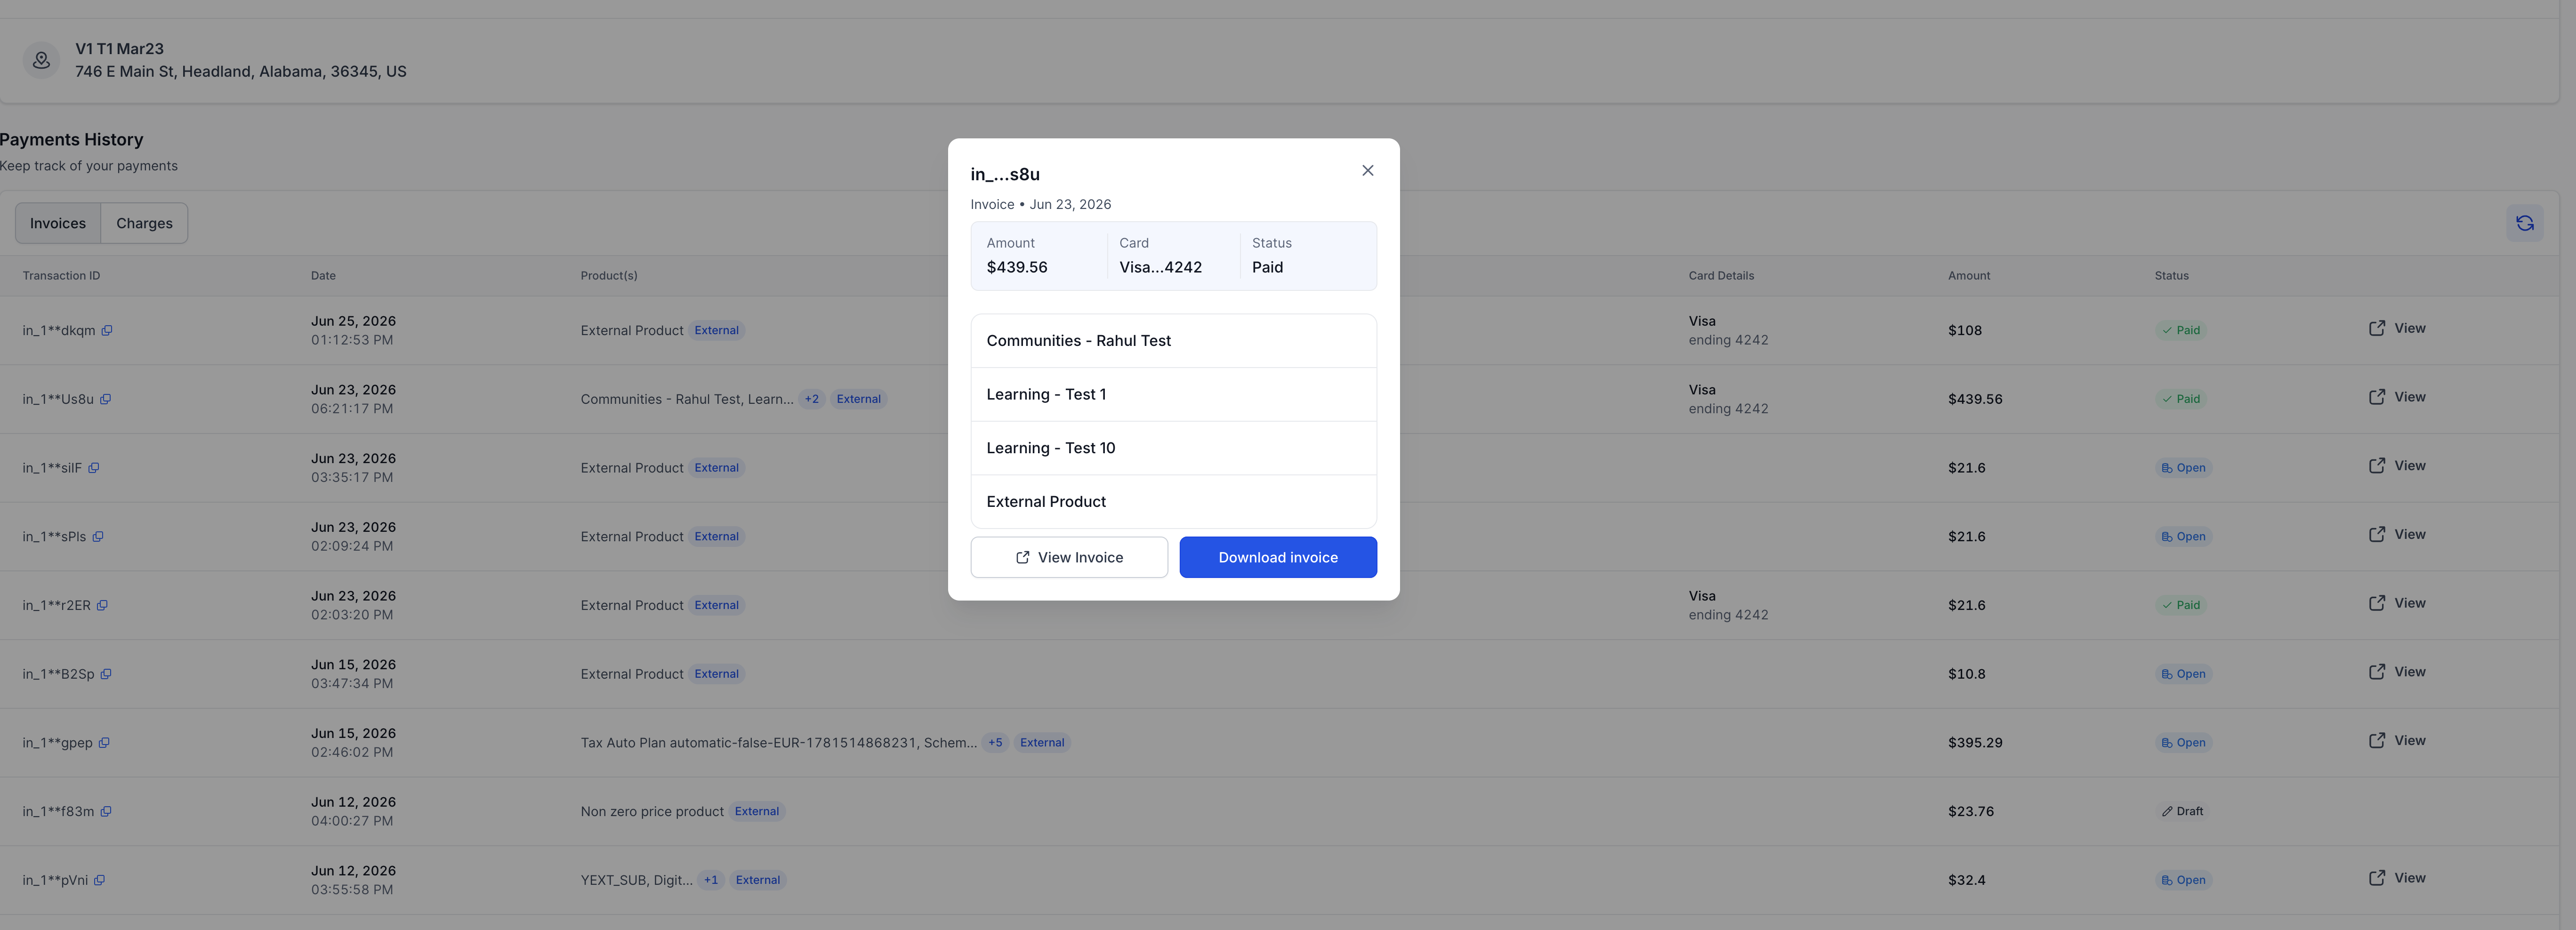View the $21.6 invoice dated 02:03:20 PM
This screenshot has height=930, width=2576.
[x=2396, y=603]
